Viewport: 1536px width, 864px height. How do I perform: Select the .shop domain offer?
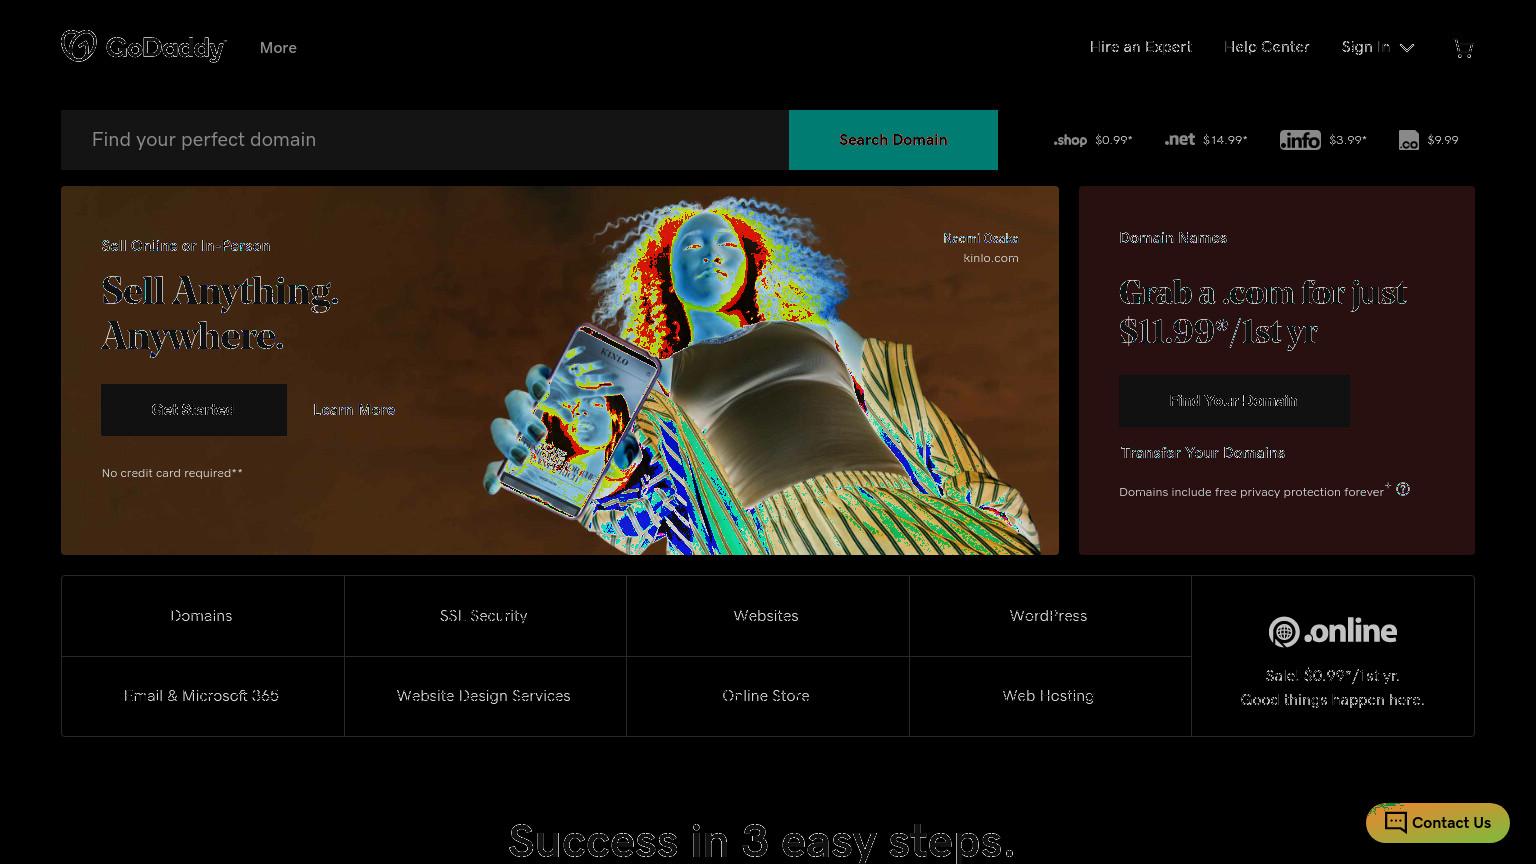click(x=1092, y=140)
